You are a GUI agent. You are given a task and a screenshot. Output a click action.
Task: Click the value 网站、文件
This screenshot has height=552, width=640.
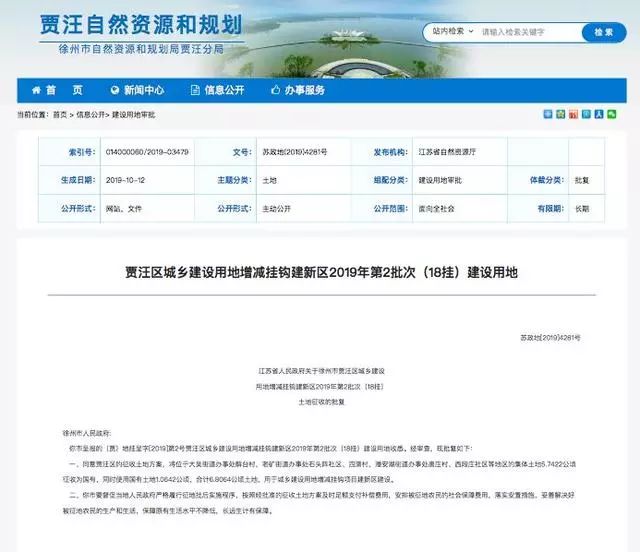[124, 209]
